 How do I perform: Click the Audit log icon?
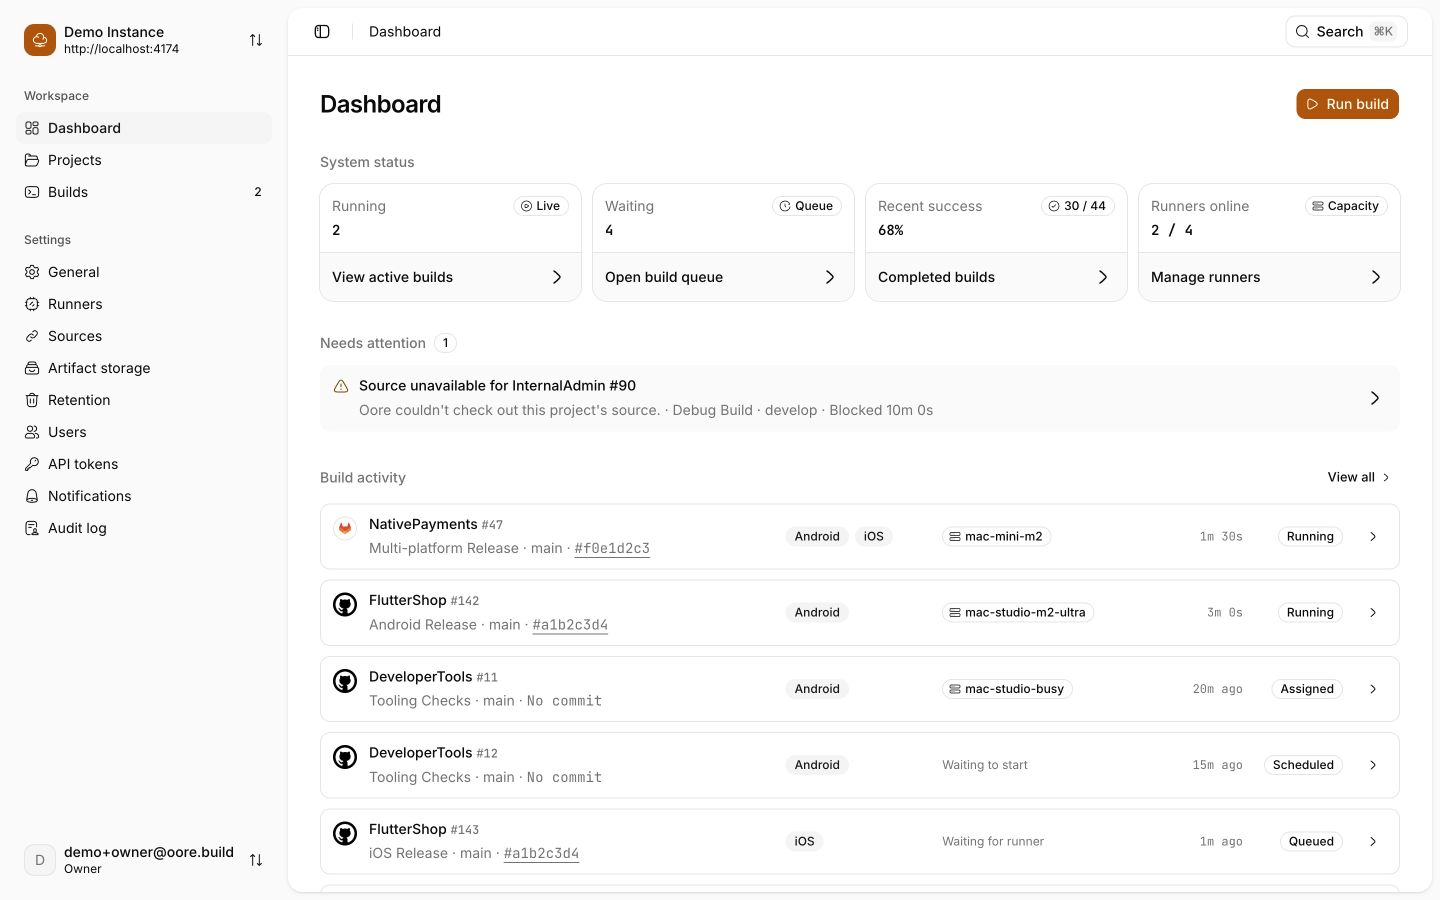pos(32,528)
